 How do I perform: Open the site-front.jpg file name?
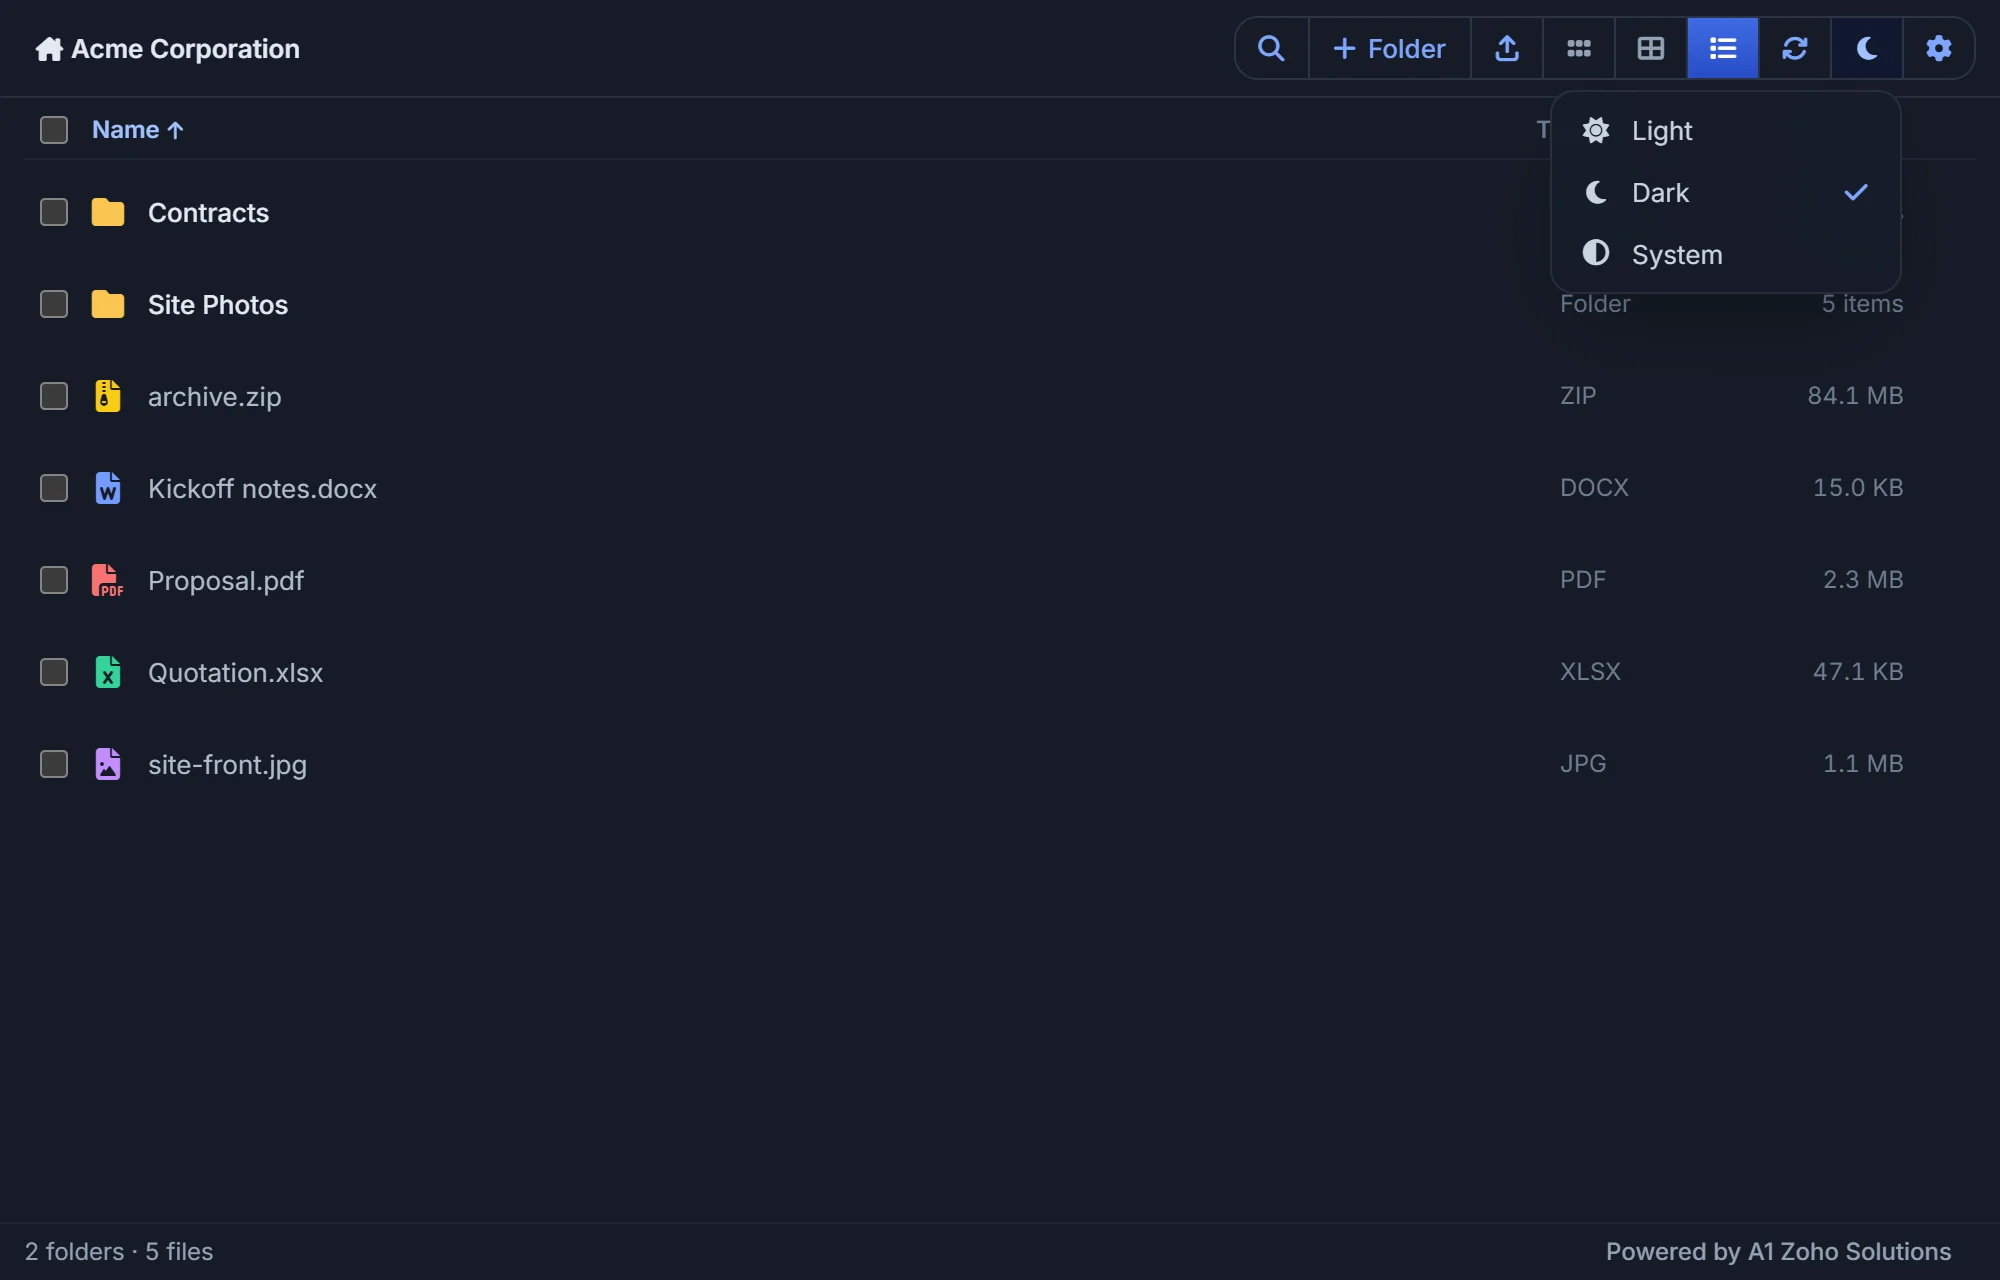tap(228, 765)
